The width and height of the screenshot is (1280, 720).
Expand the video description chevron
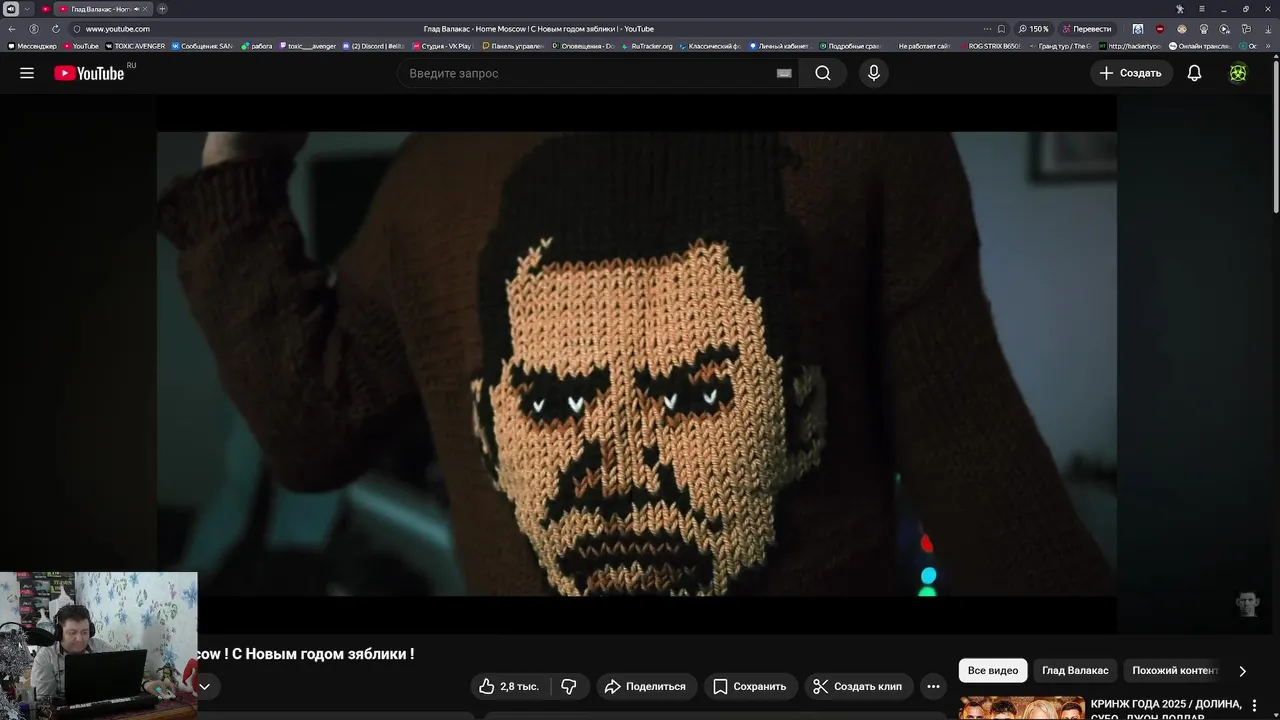204,686
